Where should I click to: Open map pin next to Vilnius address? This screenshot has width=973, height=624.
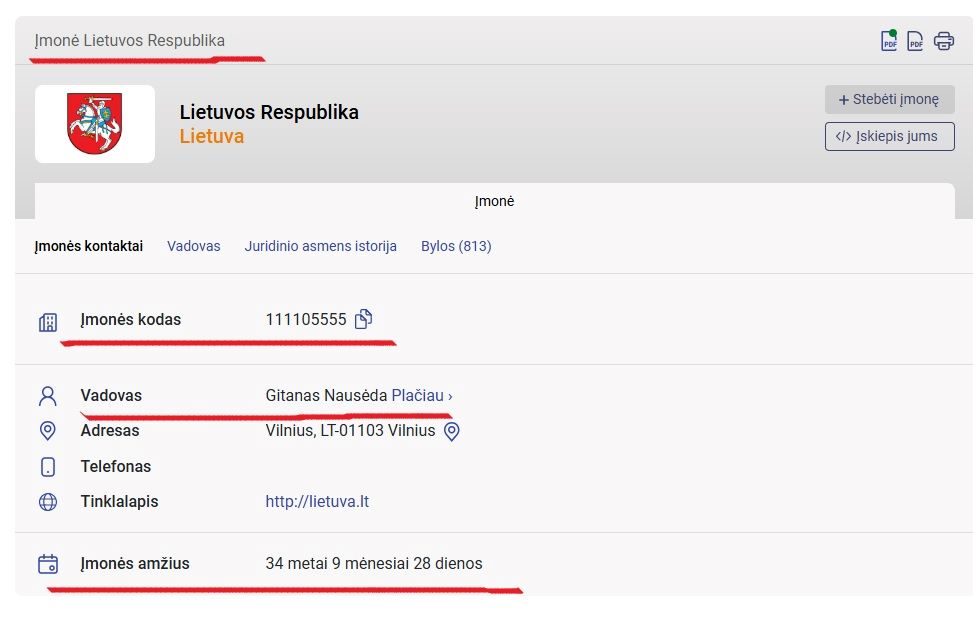(452, 431)
